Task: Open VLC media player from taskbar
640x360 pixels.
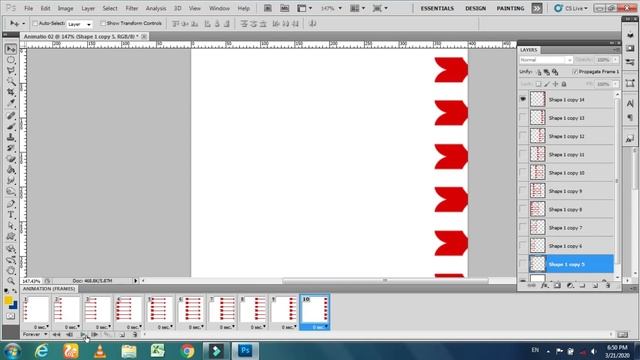Action: 100,351
